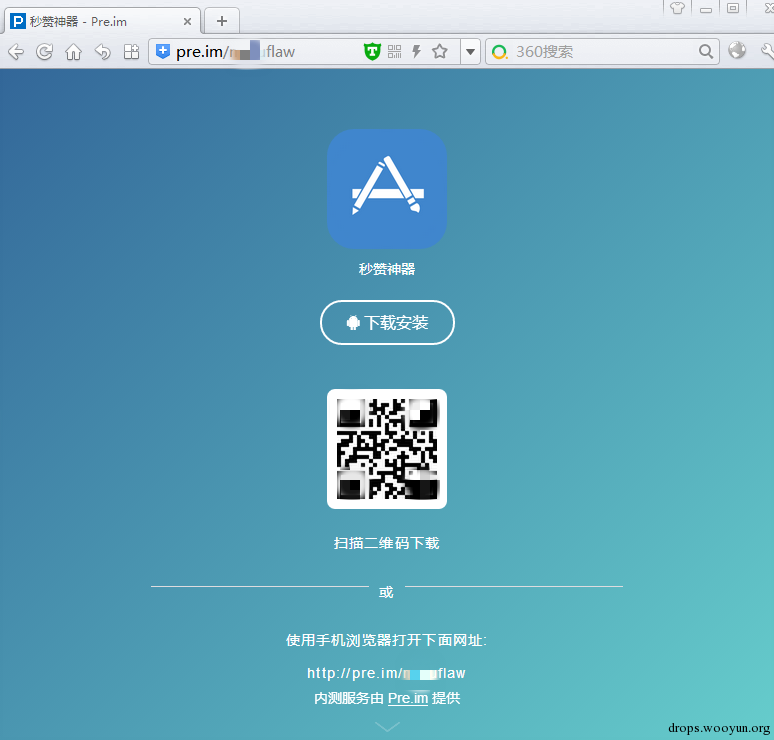Open the http://pre.im/ flaw URL text
The width and height of the screenshot is (774, 740).
pos(386,673)
